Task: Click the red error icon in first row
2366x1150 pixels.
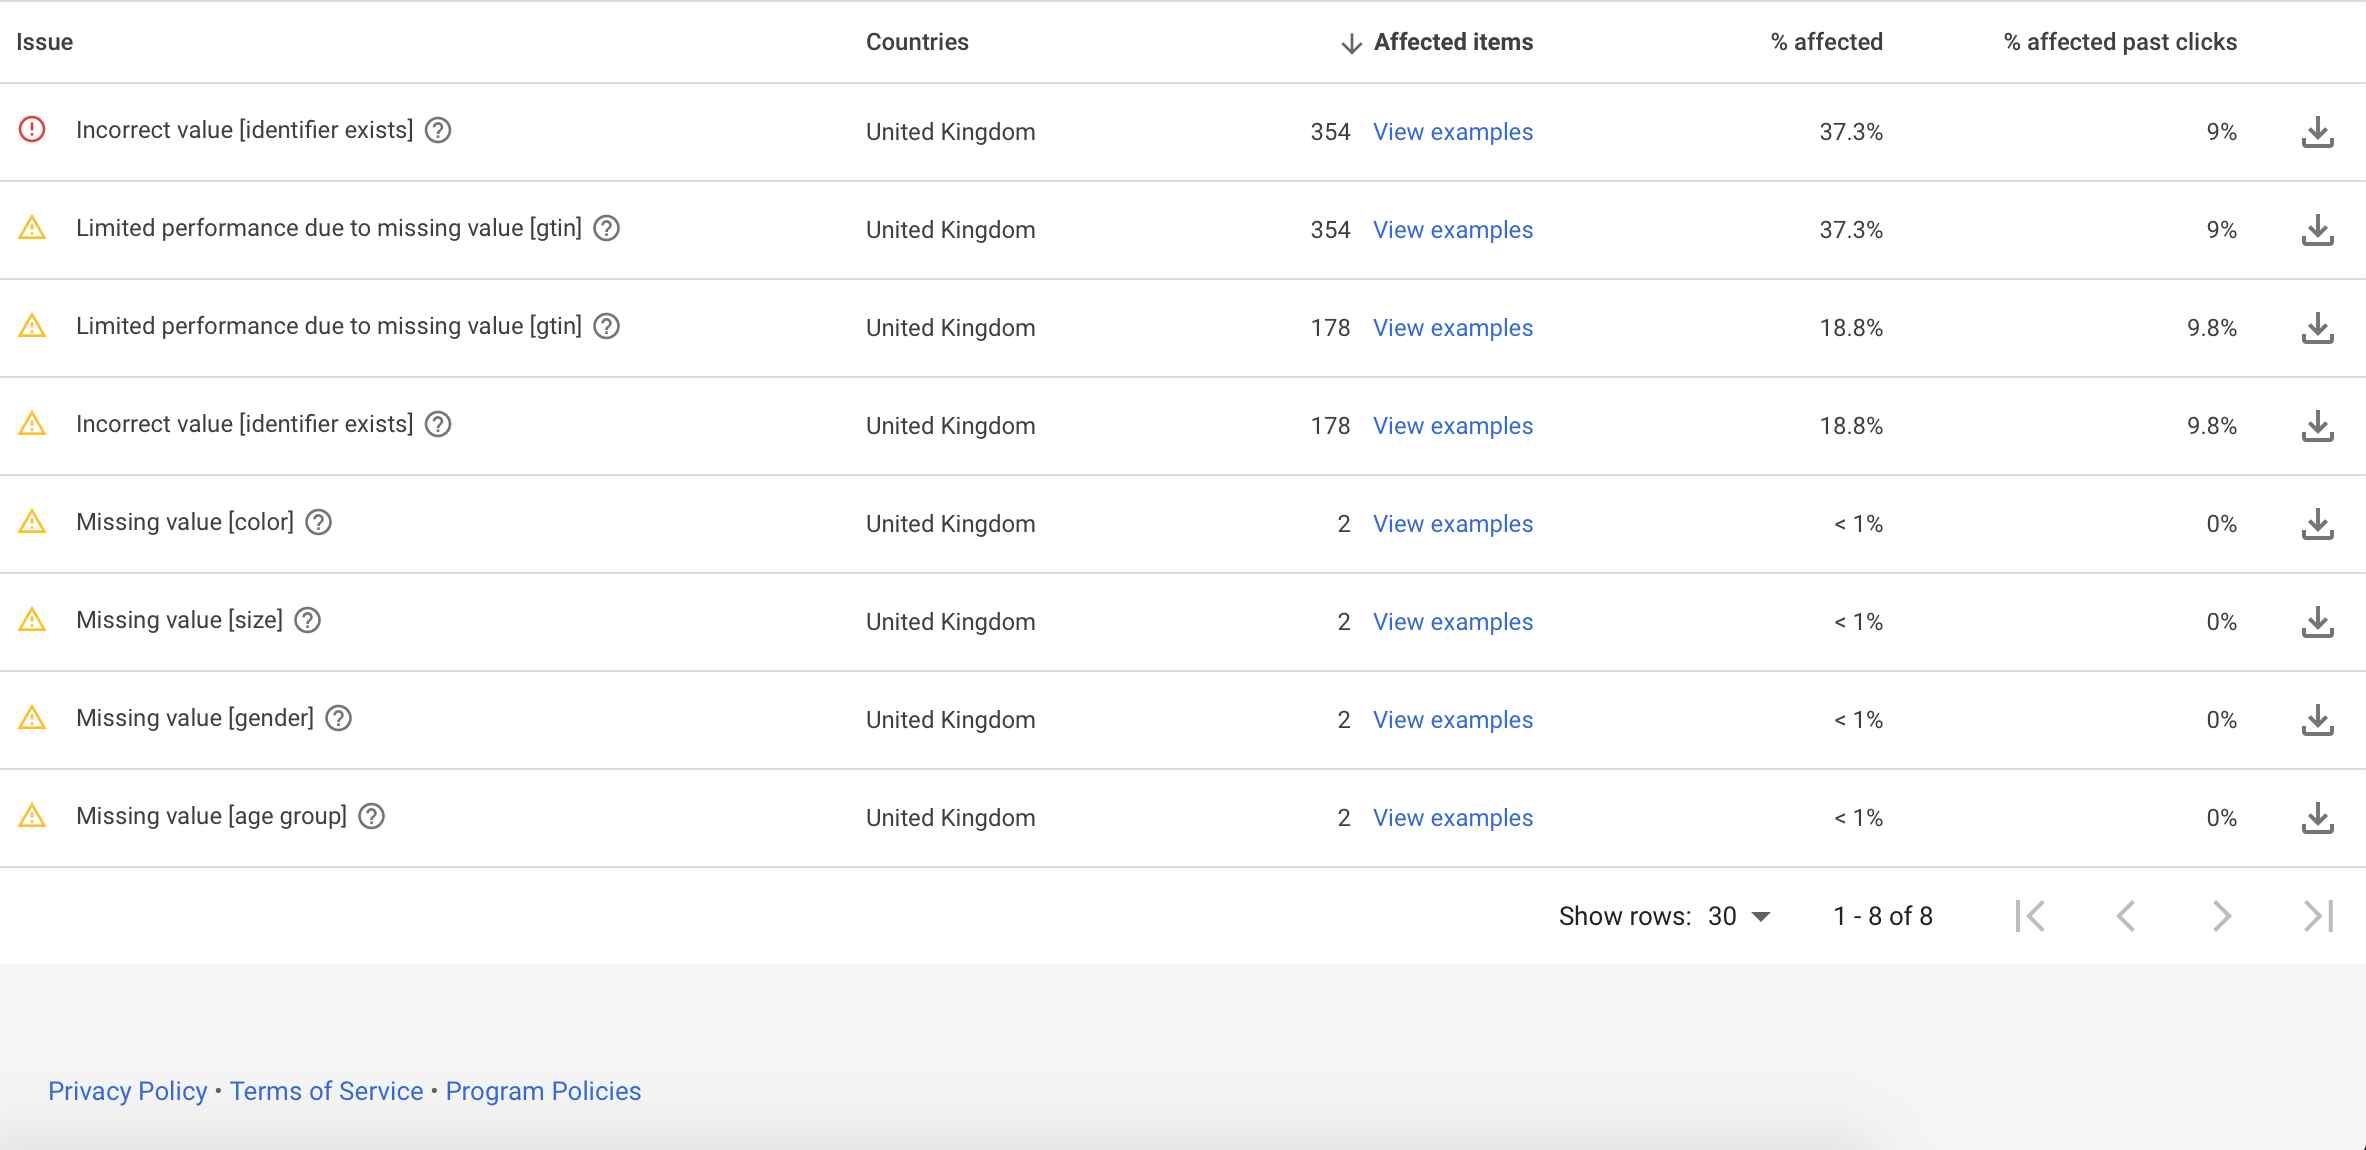Action: (32, 130)
